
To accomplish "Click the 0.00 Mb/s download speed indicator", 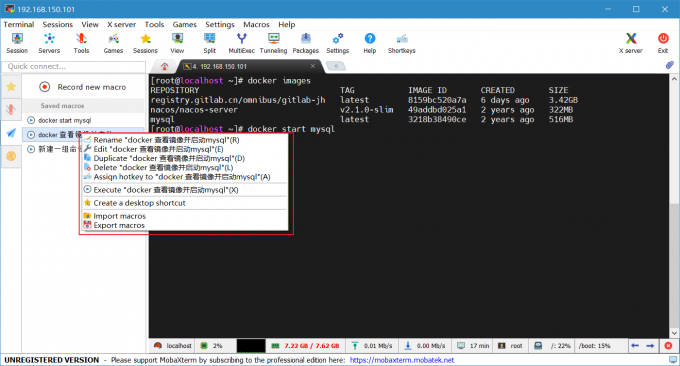I will 425,346.
